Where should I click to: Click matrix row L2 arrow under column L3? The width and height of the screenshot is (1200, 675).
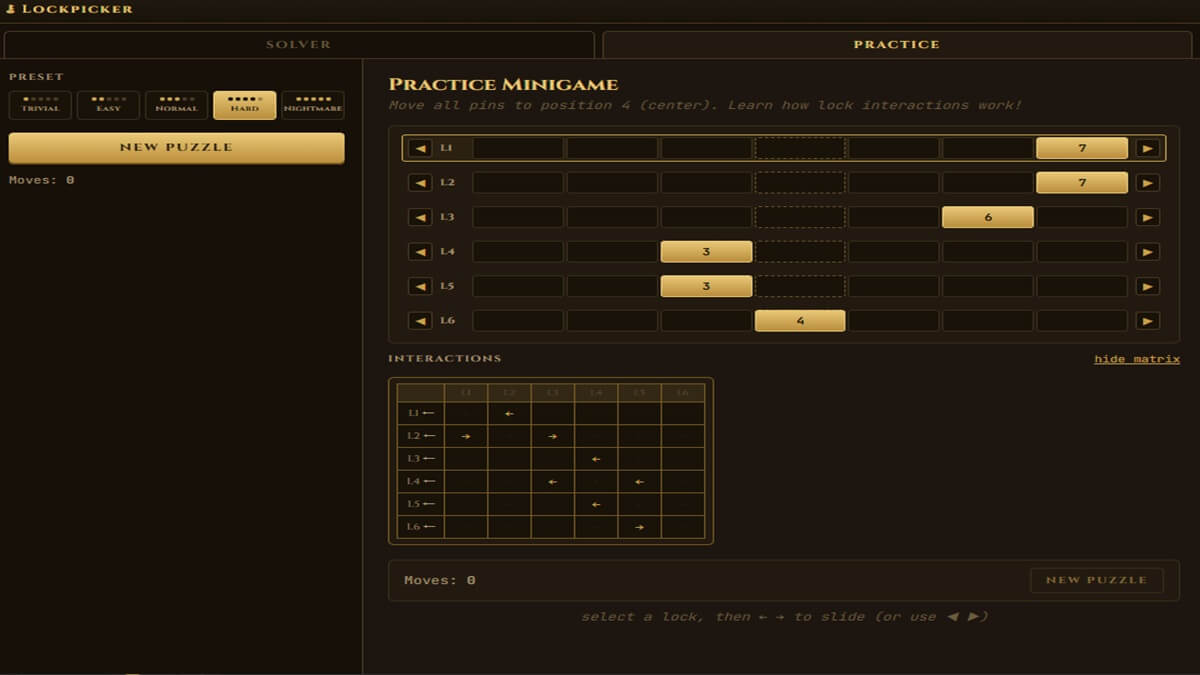point(553,436)
